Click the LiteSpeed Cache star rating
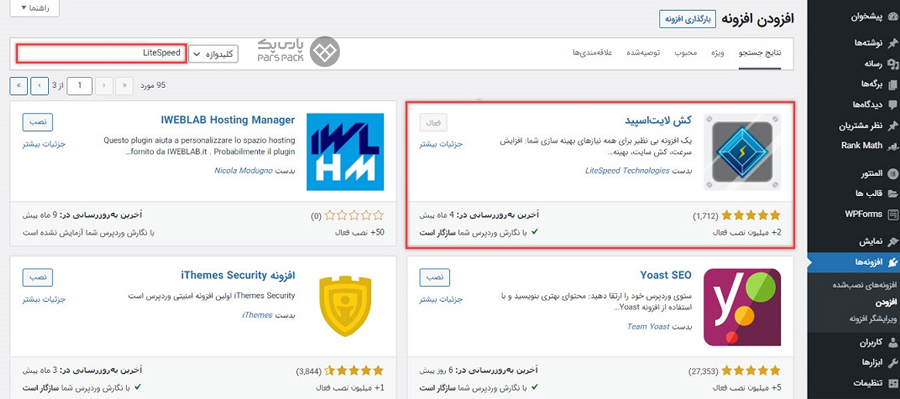The height and width of the screenshot is (399, 900). (751, 216)
